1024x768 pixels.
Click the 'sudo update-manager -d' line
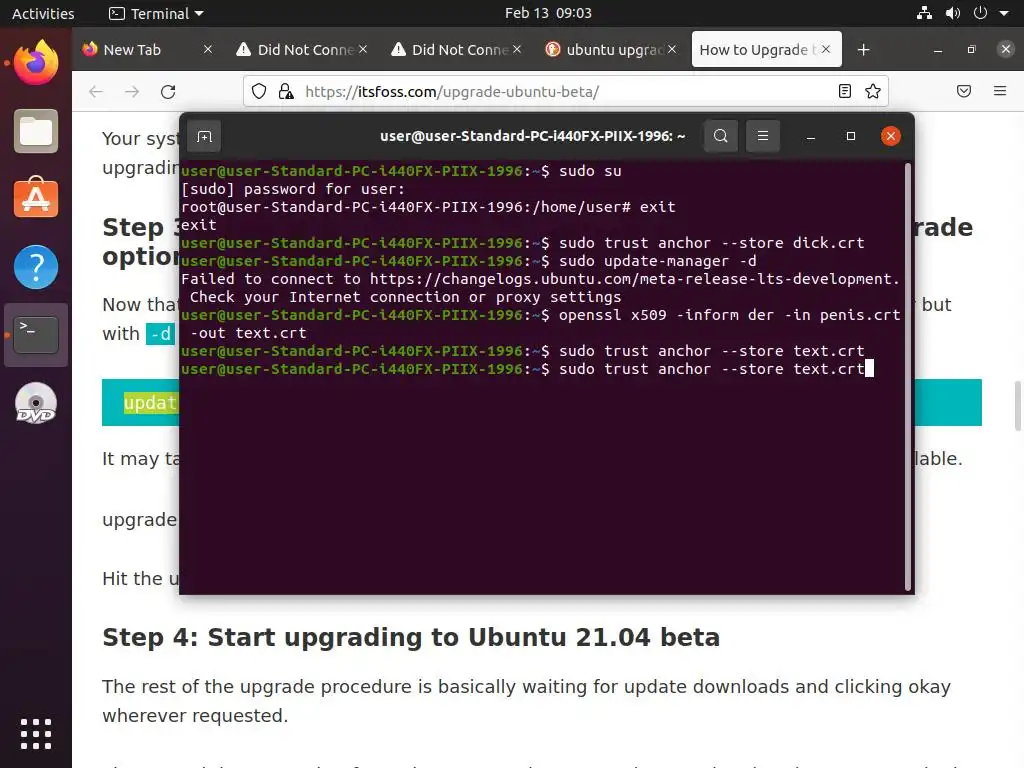pos(469,261)
